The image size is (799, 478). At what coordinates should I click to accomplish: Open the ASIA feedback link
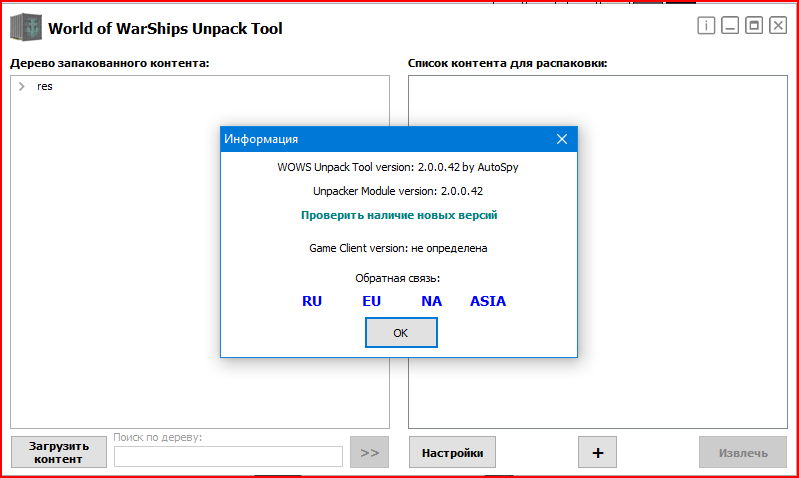[x=488, y=301]
